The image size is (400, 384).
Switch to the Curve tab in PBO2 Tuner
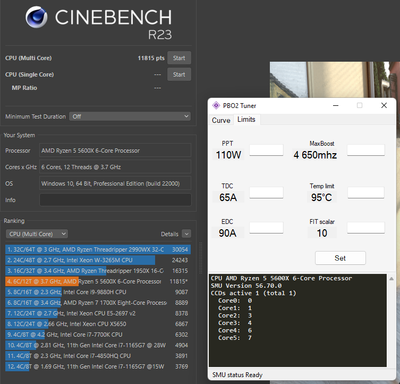[x=221, y=120]
